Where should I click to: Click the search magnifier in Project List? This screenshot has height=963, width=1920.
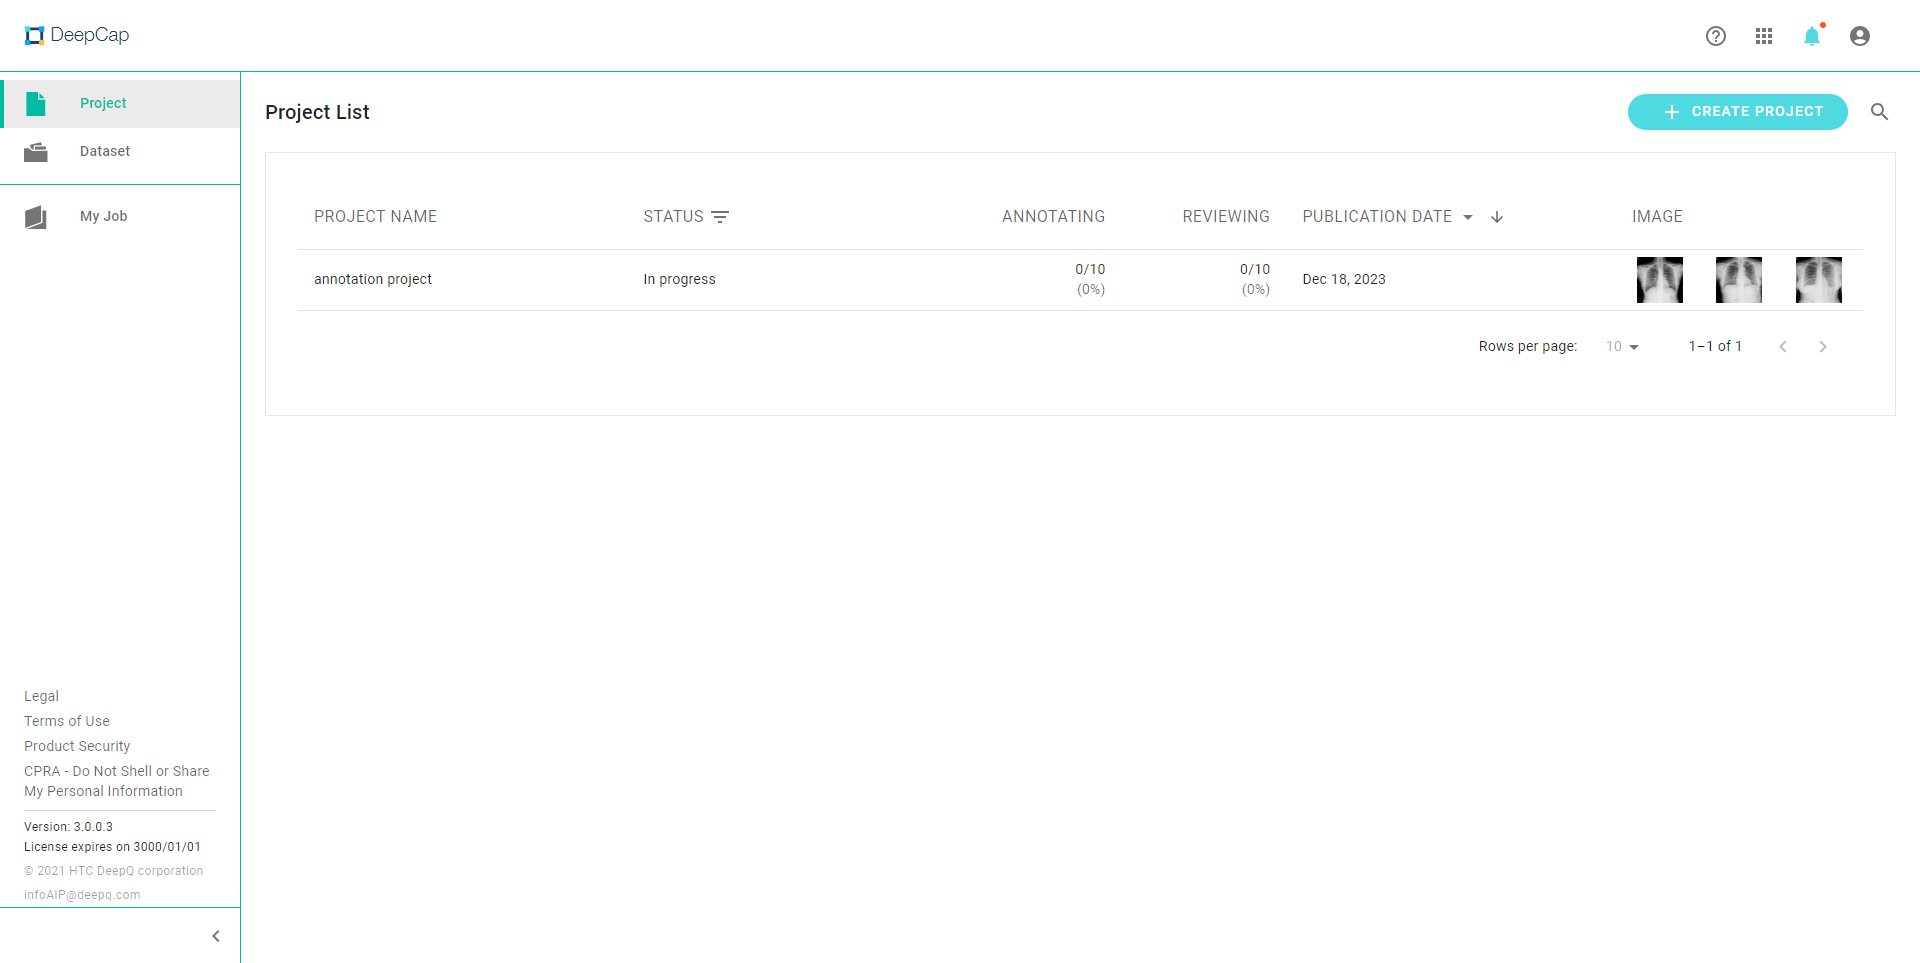(1880, 112)
